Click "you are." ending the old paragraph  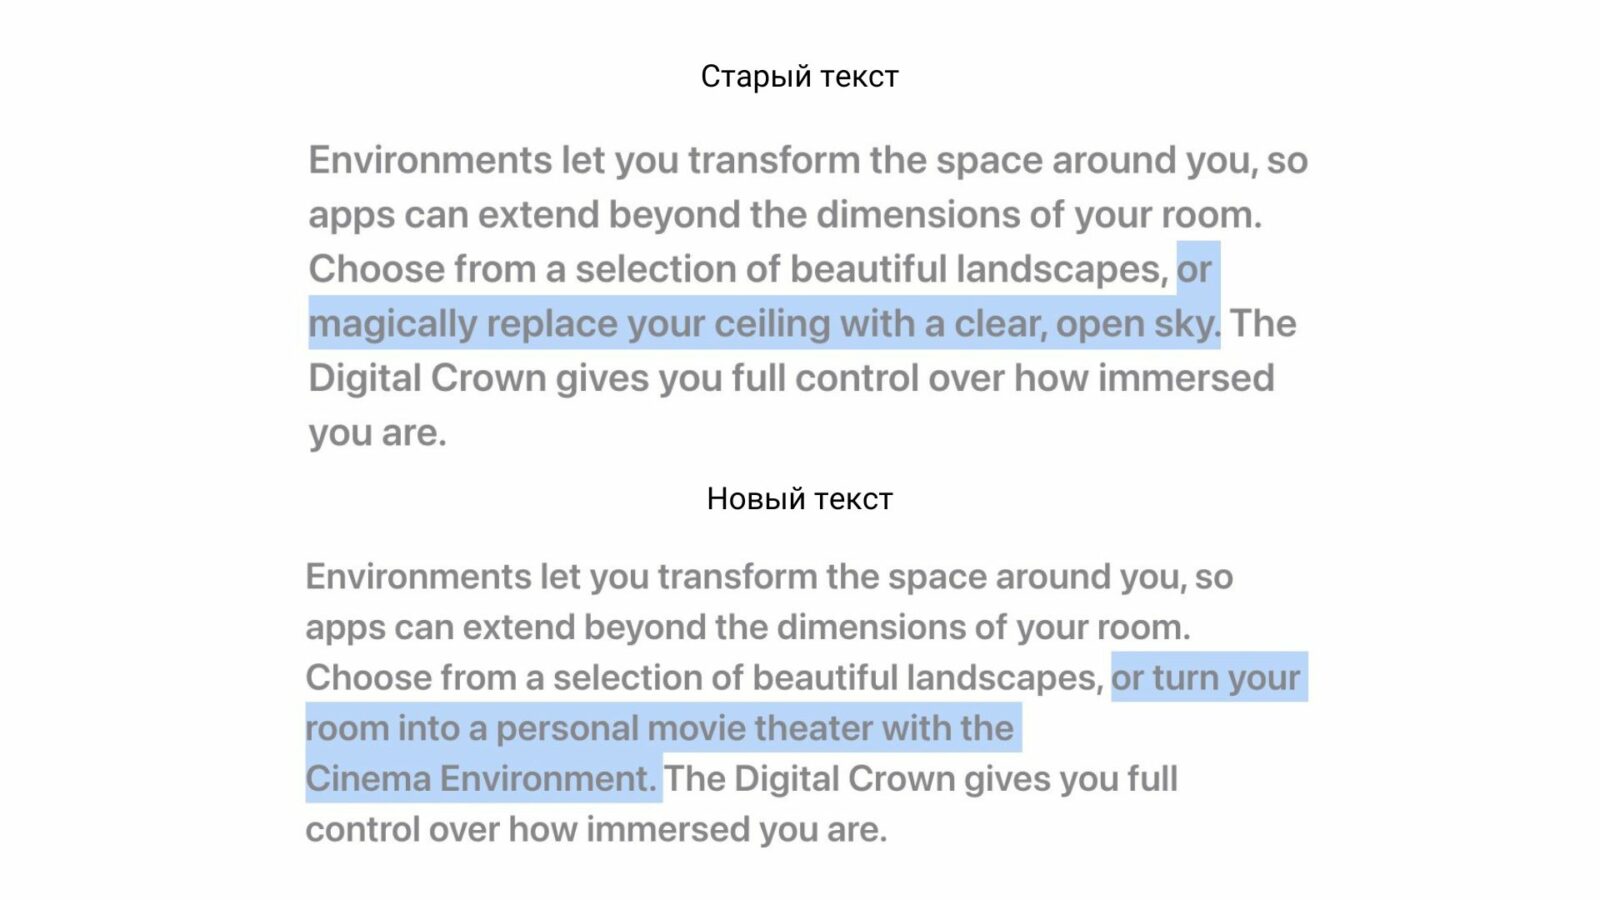point(377,433)
